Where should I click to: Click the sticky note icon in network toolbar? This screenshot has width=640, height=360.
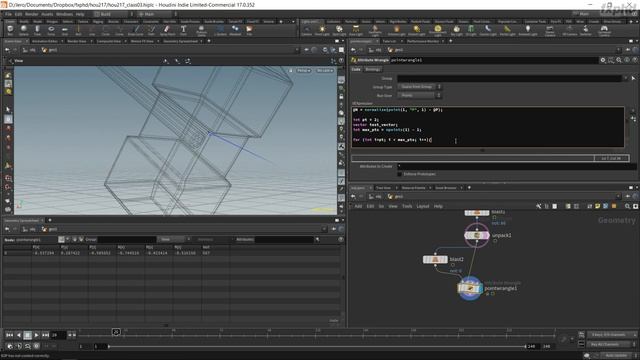[598, 207]
